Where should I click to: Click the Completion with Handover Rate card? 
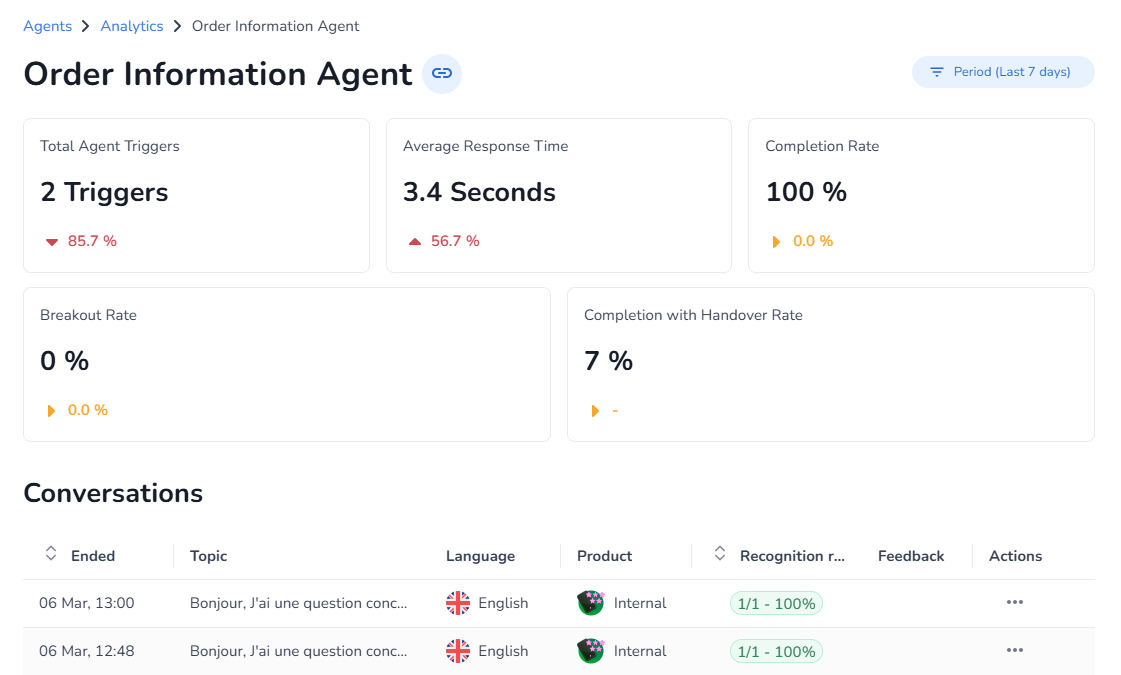pos(830,364)
